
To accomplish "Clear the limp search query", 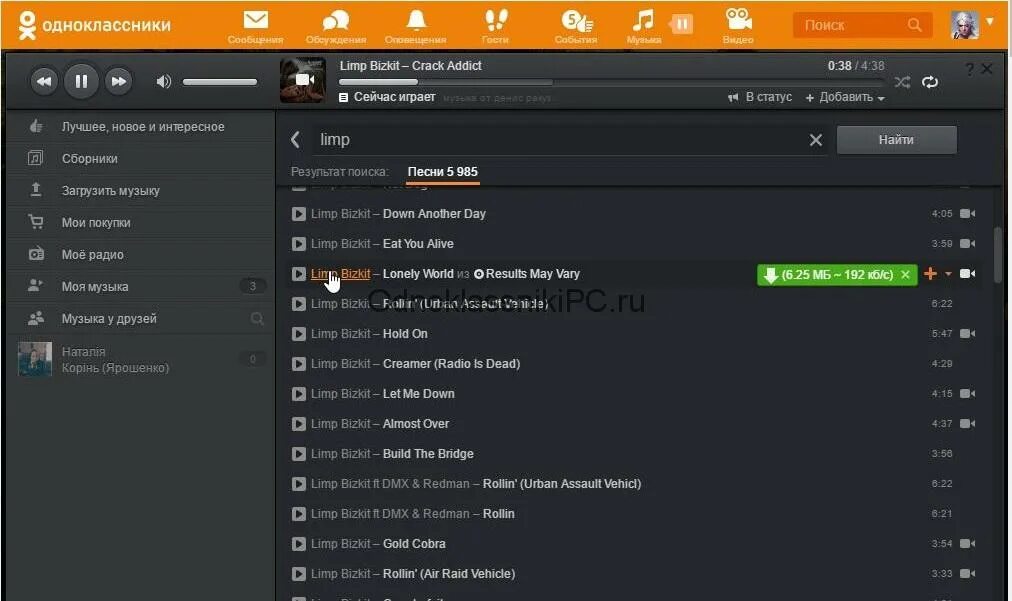I will pyautogui.click(x=816, y=140).
